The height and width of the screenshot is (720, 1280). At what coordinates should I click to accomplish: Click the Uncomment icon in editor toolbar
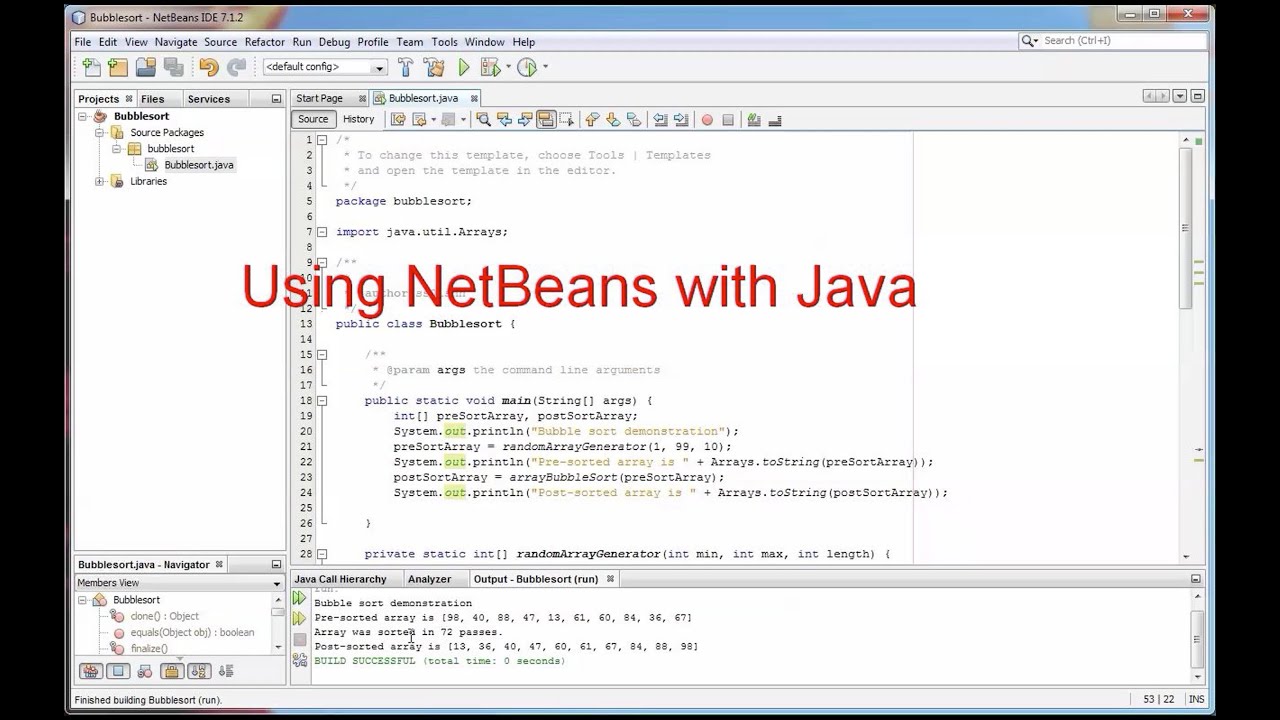[775, 119]
